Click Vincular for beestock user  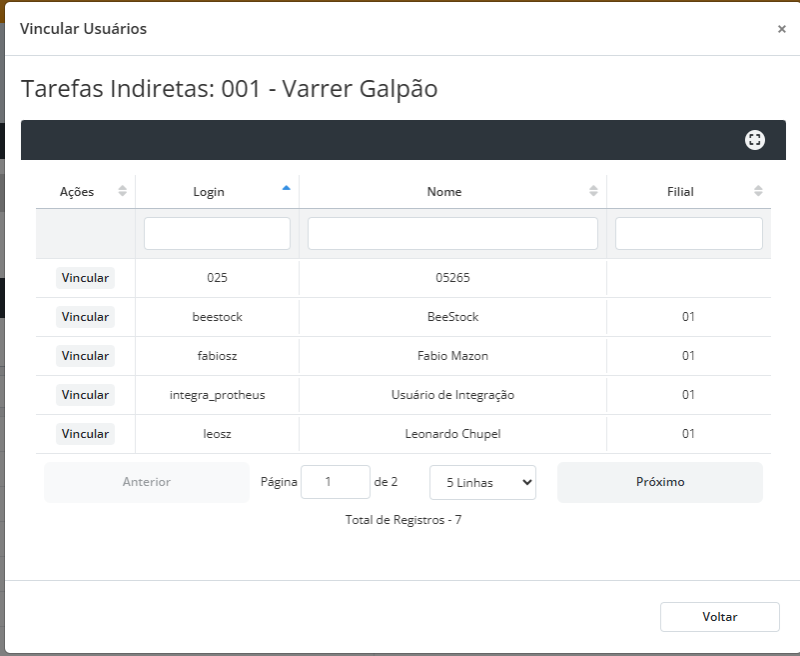(x=85, y=317)
